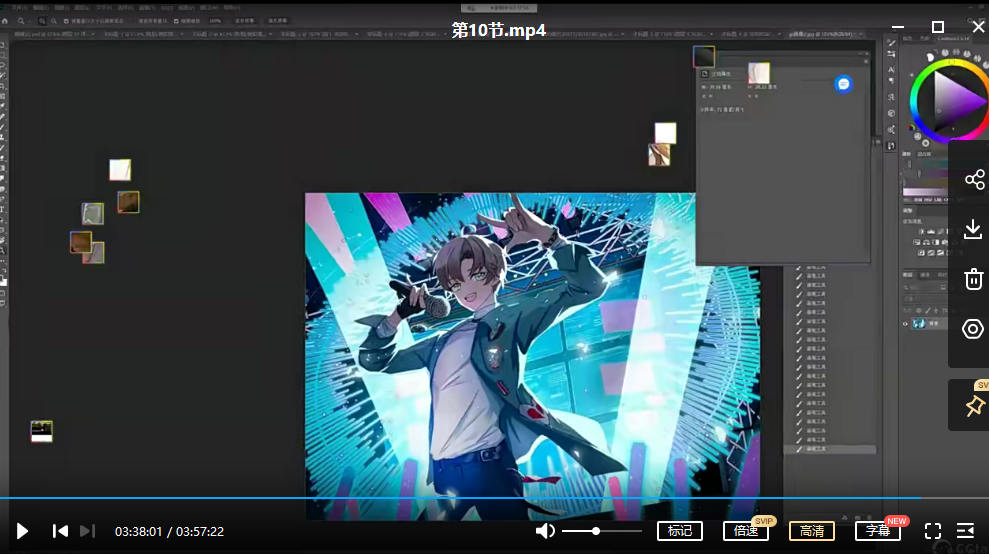Screen dimensions: 989x554
Task: Delete the video with the trash icon
Action: coord(974,279)
